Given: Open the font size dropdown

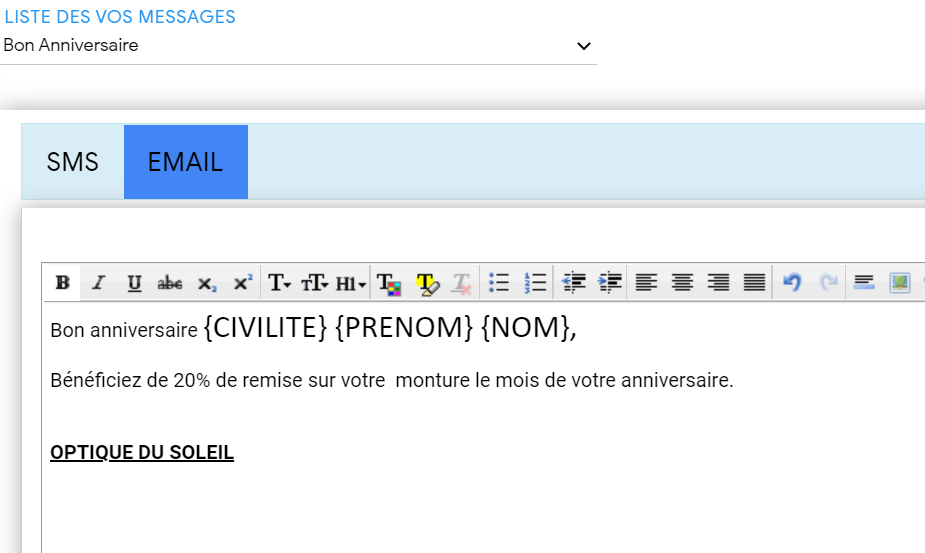Looking at the screenshot, I should (314, 283).
